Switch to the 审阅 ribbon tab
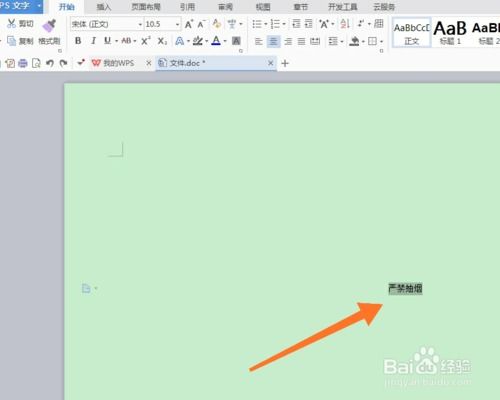 (x=225, y=7)
